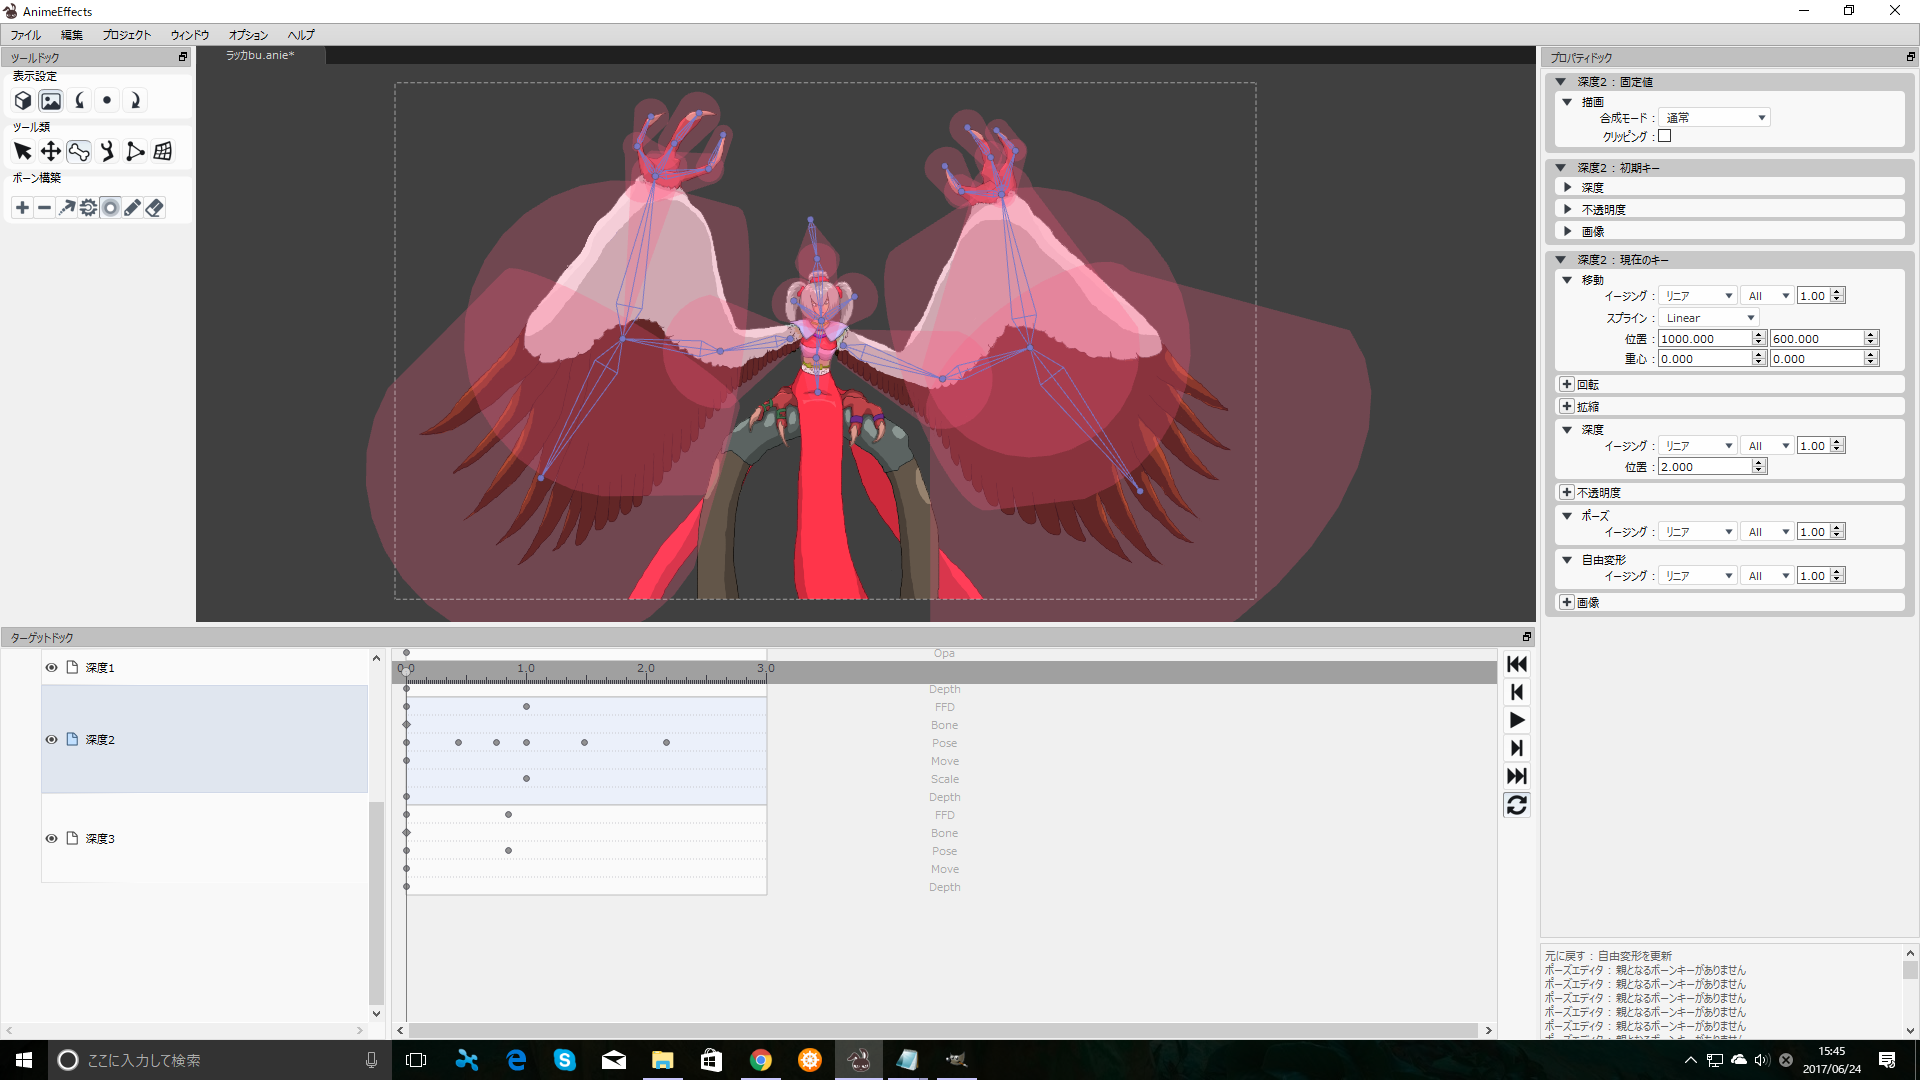The image size is (1920, 1080).
Task: Choose the mesh grid deformation tool
Action: [163, 152]
